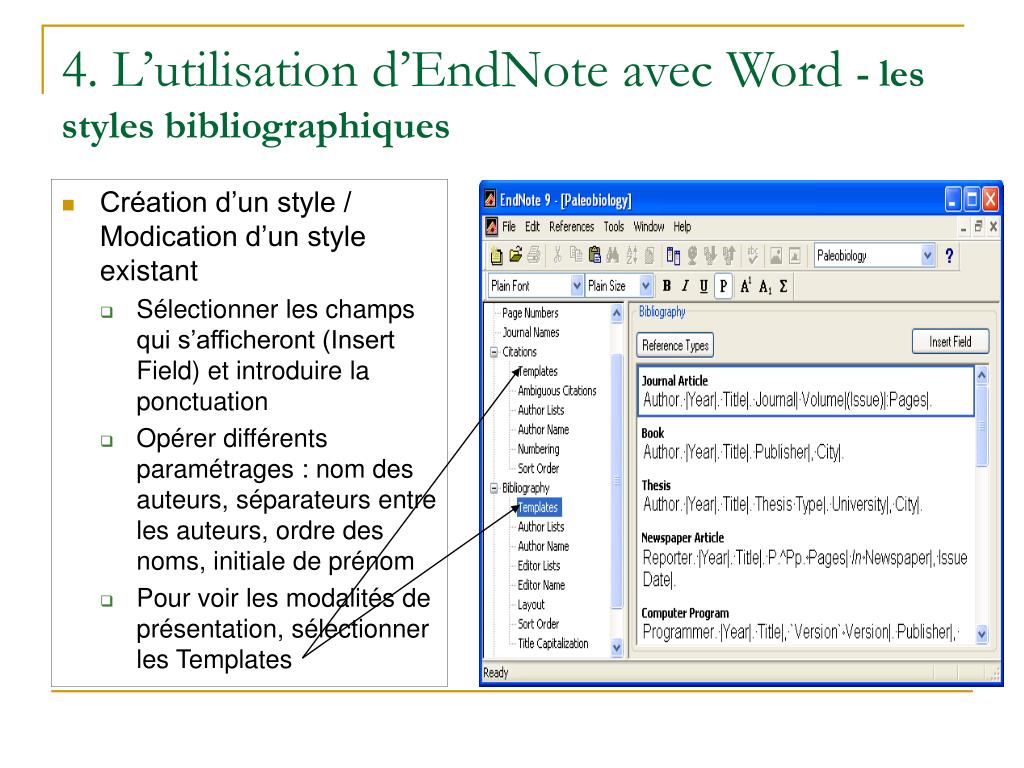
Task: Apply Underline formatting
Action: point(703,286)
